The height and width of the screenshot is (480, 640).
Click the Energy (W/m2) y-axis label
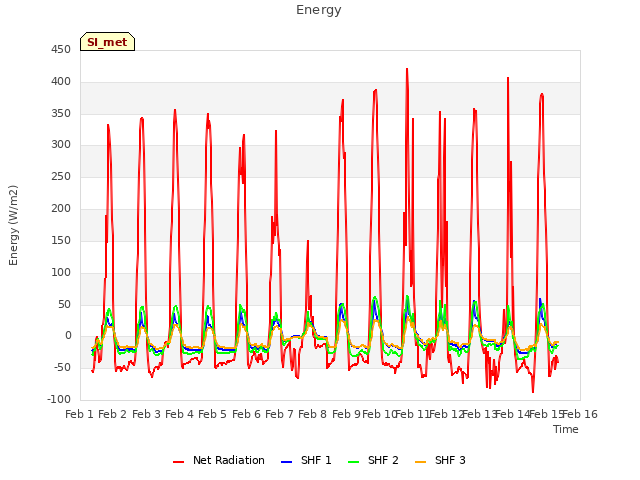13,225
